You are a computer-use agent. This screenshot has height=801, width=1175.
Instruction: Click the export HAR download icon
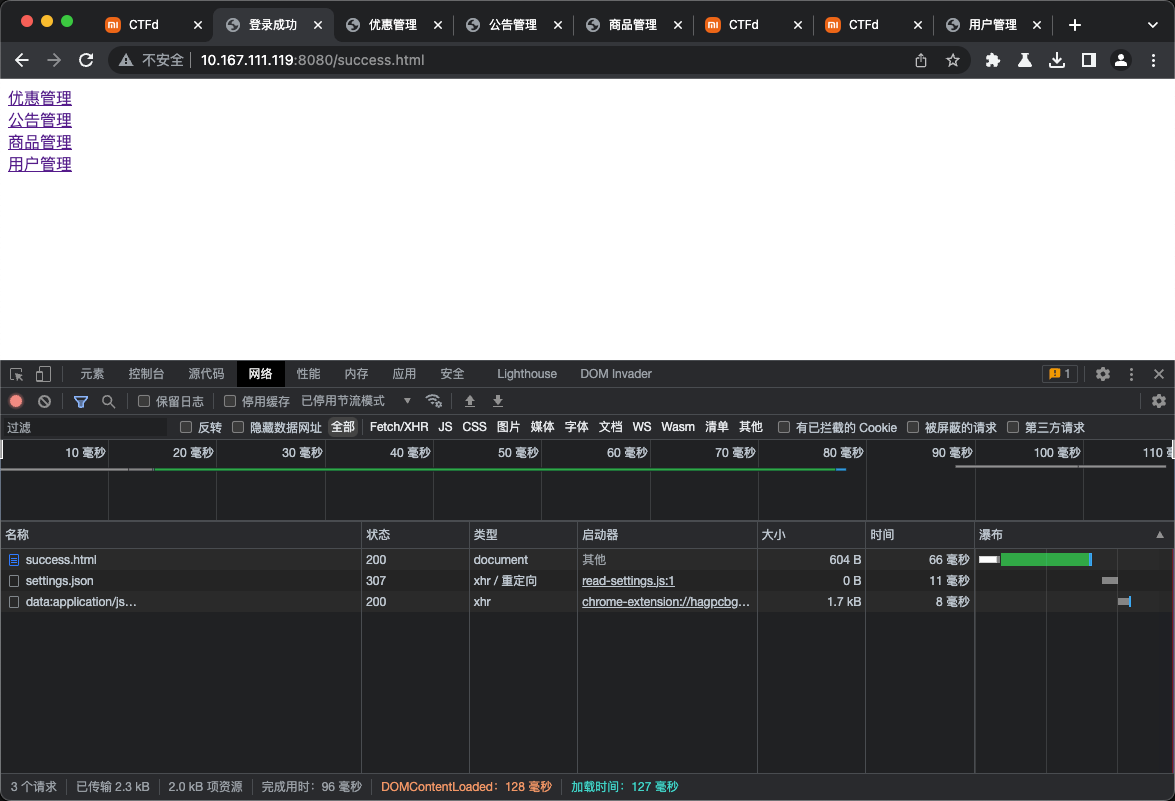point(498,401)
